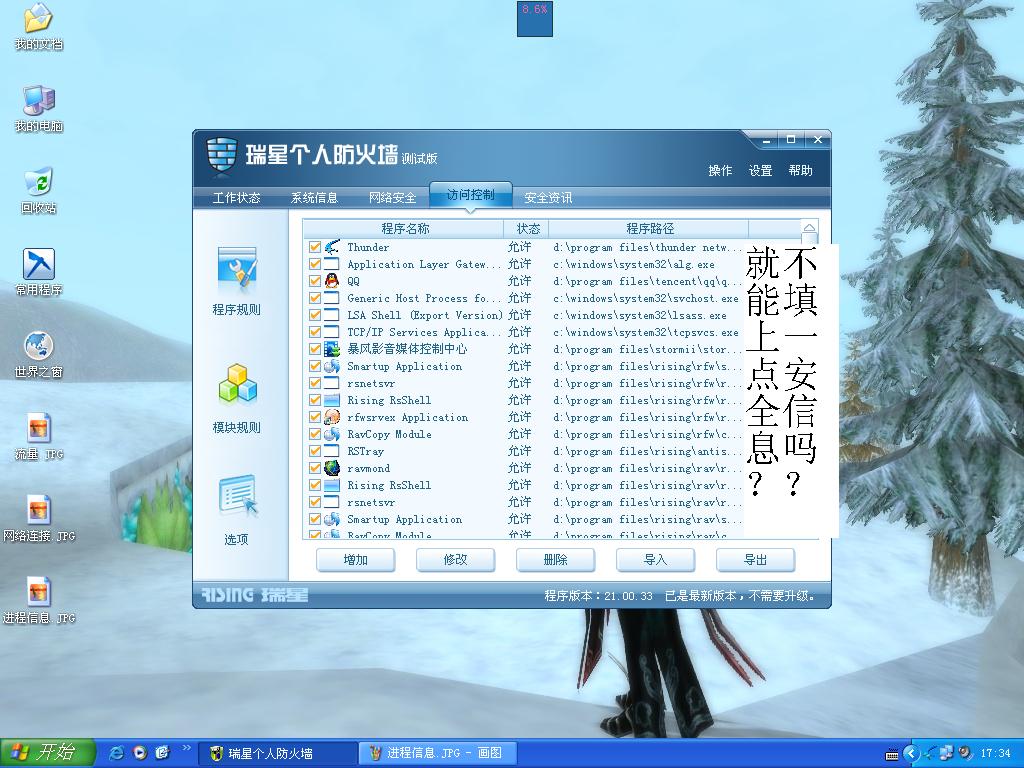Switch to 安全资讯 tab
The image size is (1024, 768).
pyautogui.click(x=548, y=198)
